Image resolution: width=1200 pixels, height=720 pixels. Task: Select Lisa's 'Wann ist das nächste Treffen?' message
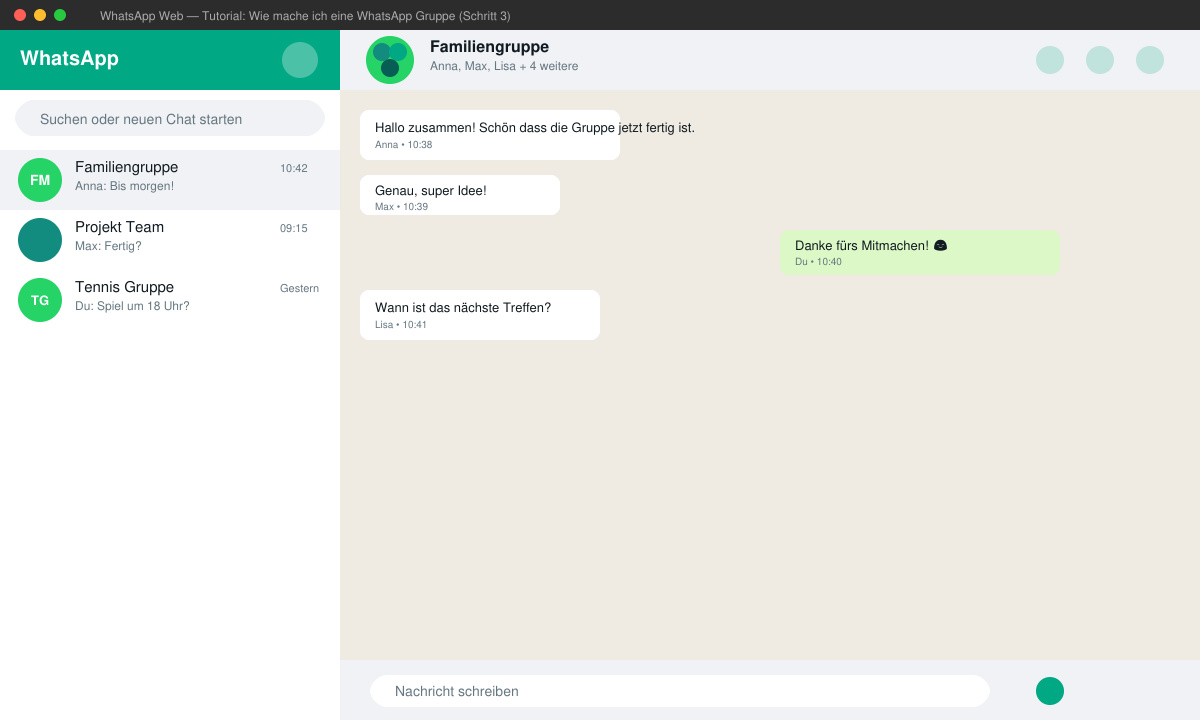pyautogui.click(x=480, y=315)
